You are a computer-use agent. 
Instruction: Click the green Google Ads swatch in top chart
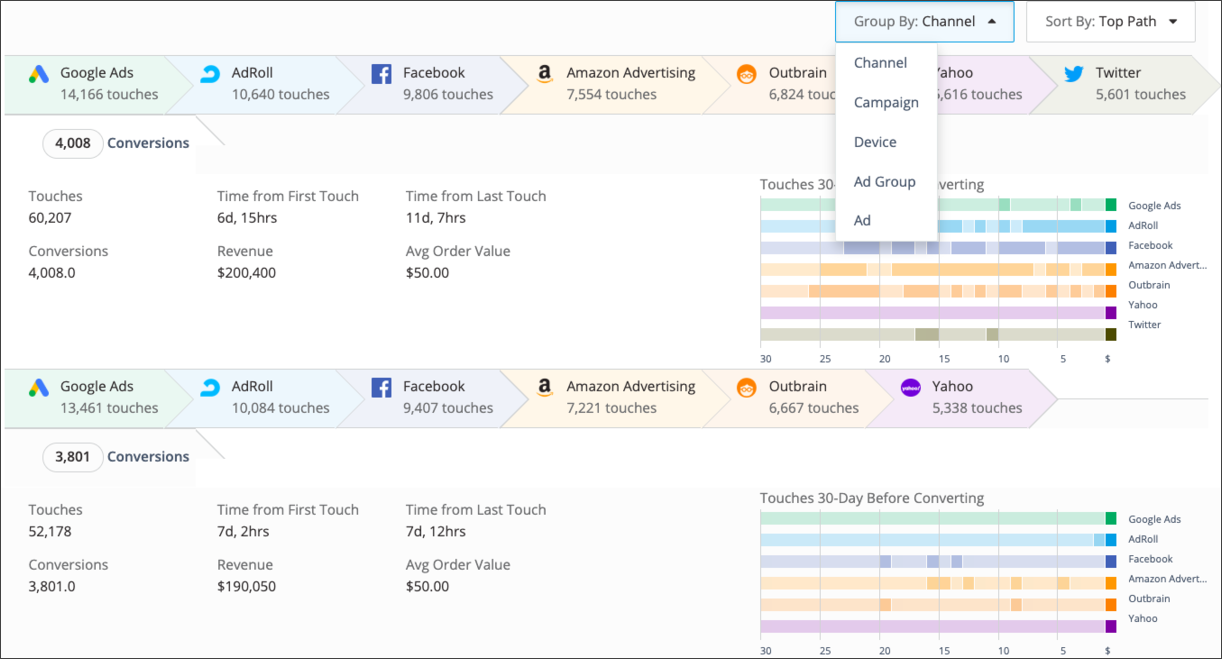click(x=1111, y=205)
